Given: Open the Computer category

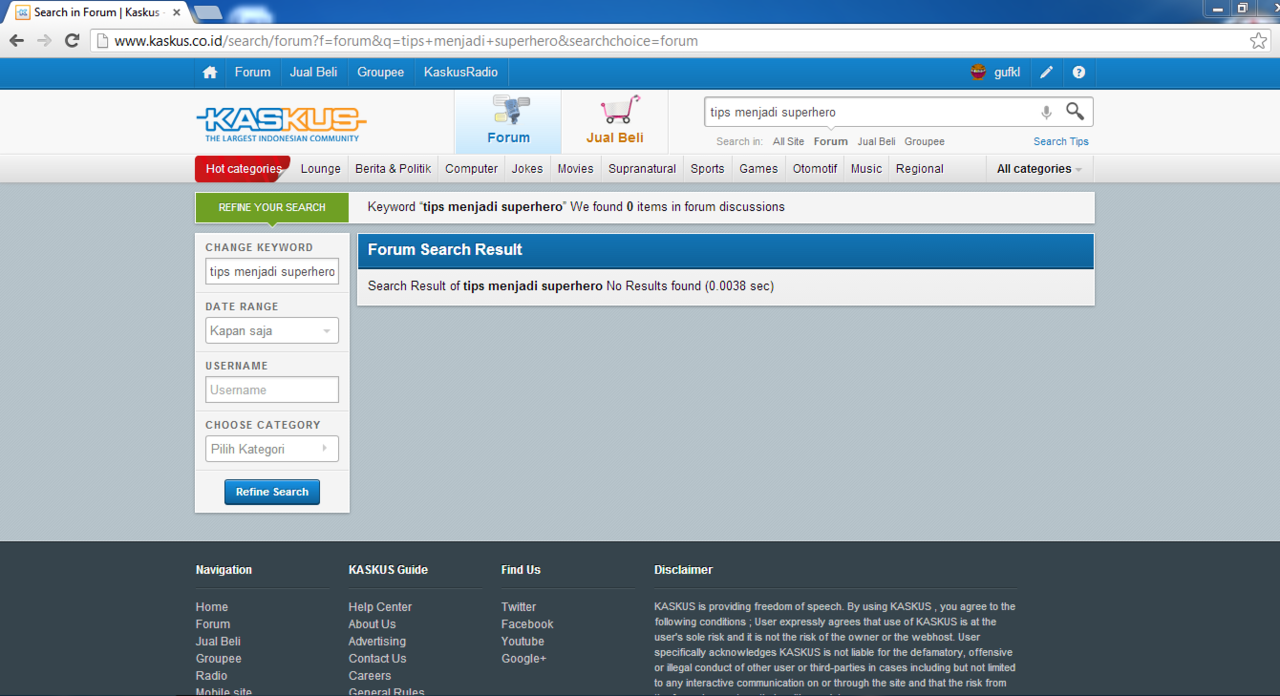Looking at the screenshot, I should [472, 169].
